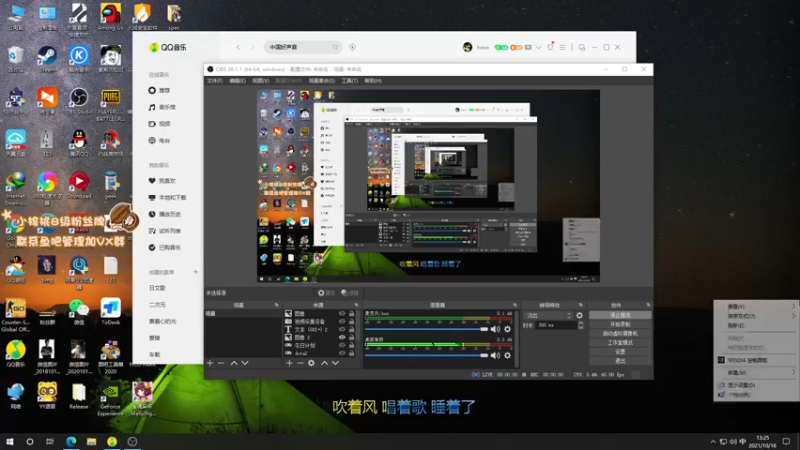Click 停止推流 button in OBS controls
800x450 pixels.
pos(620,315)
